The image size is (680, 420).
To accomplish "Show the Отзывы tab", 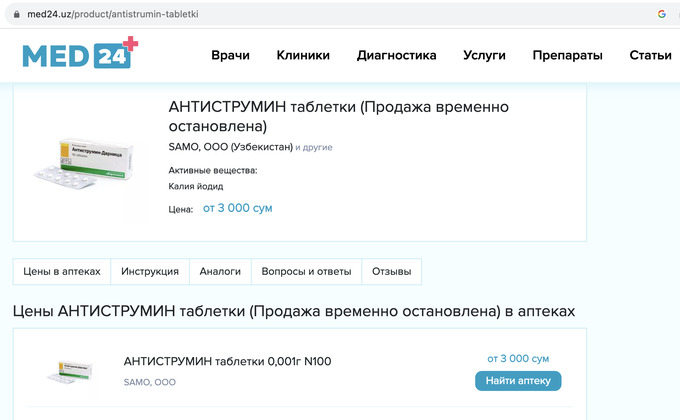I will pyautogui.click(x=392, y=272).
